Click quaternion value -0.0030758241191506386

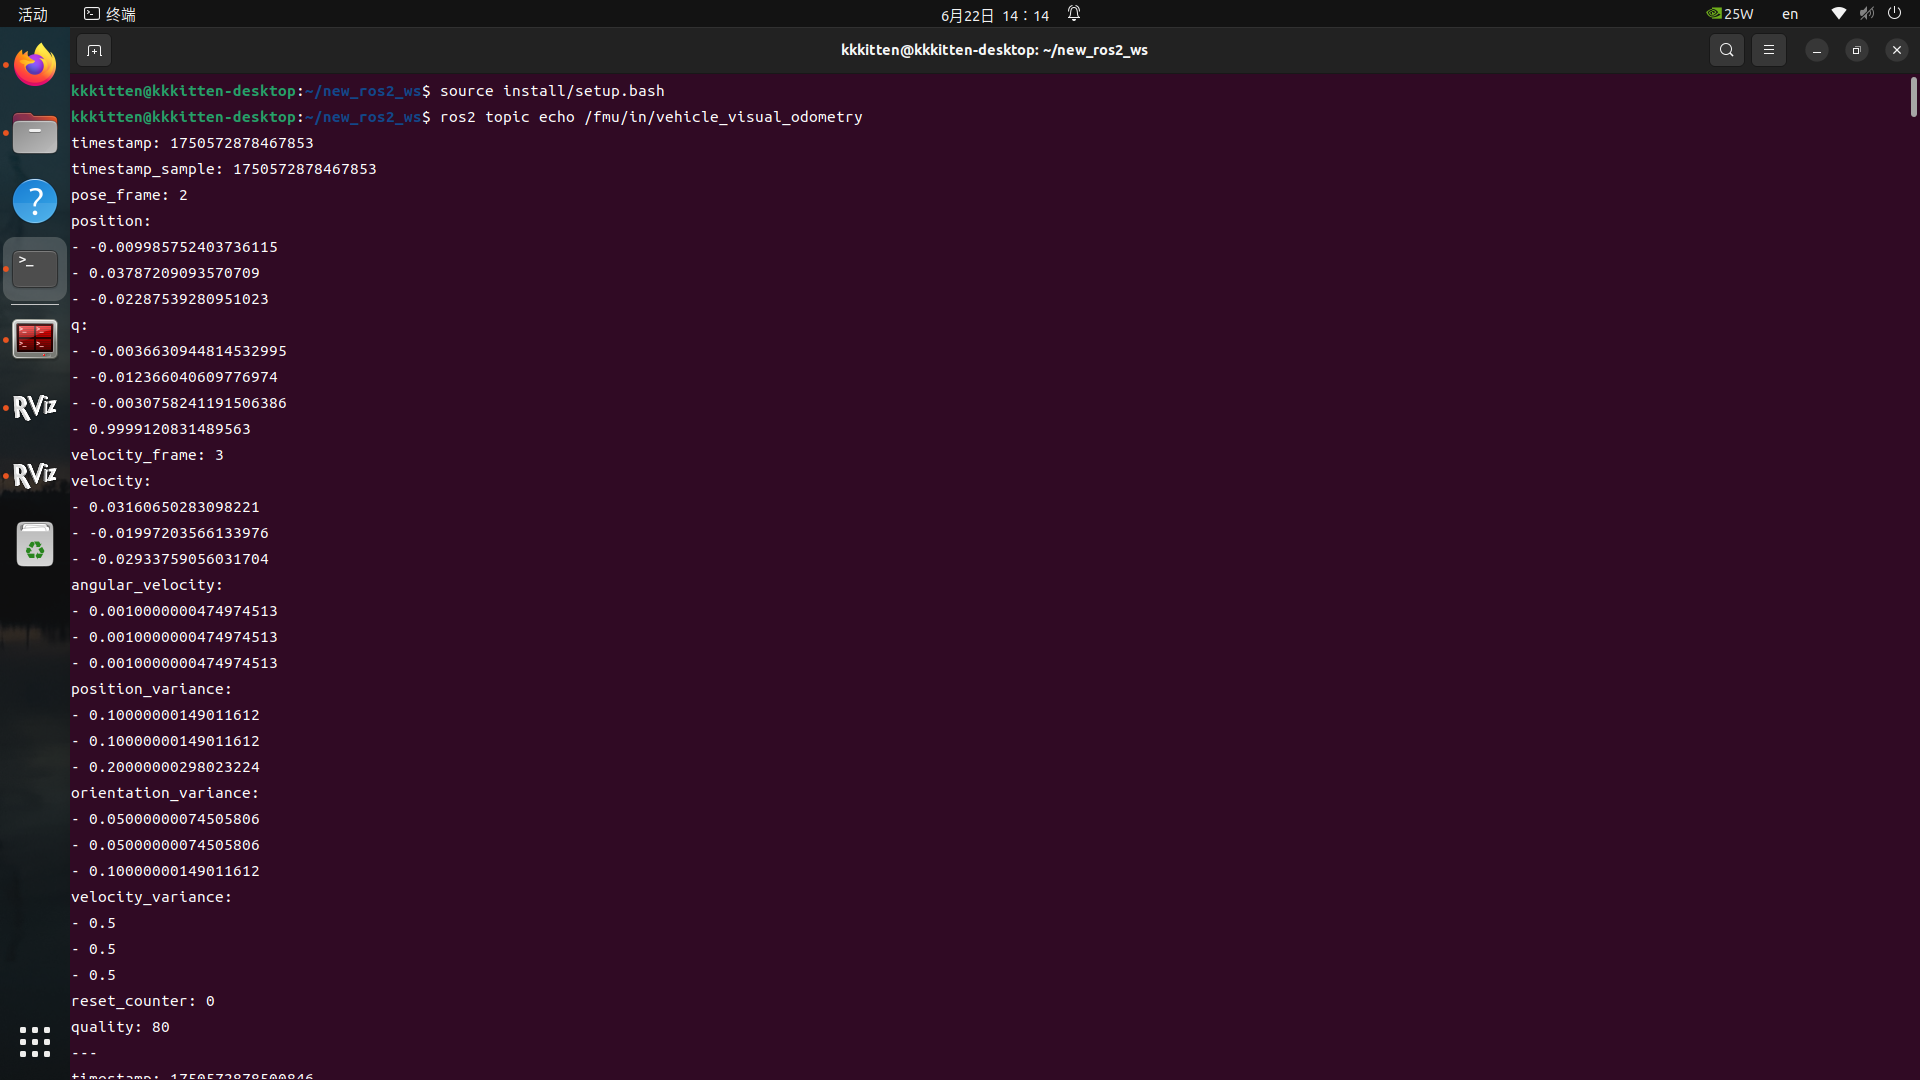pyautogui.click(x=188, y=403)
